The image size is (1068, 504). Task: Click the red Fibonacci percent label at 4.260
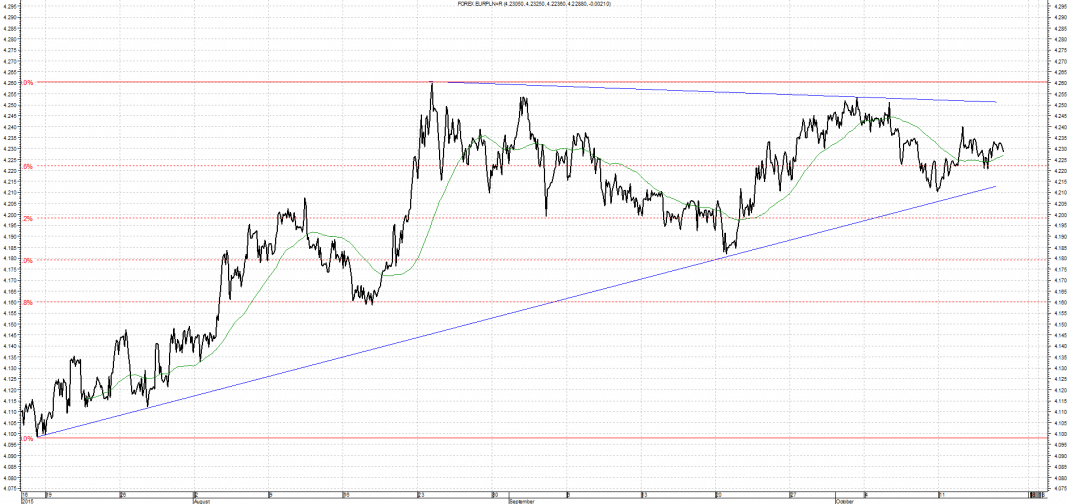[27, 82]
